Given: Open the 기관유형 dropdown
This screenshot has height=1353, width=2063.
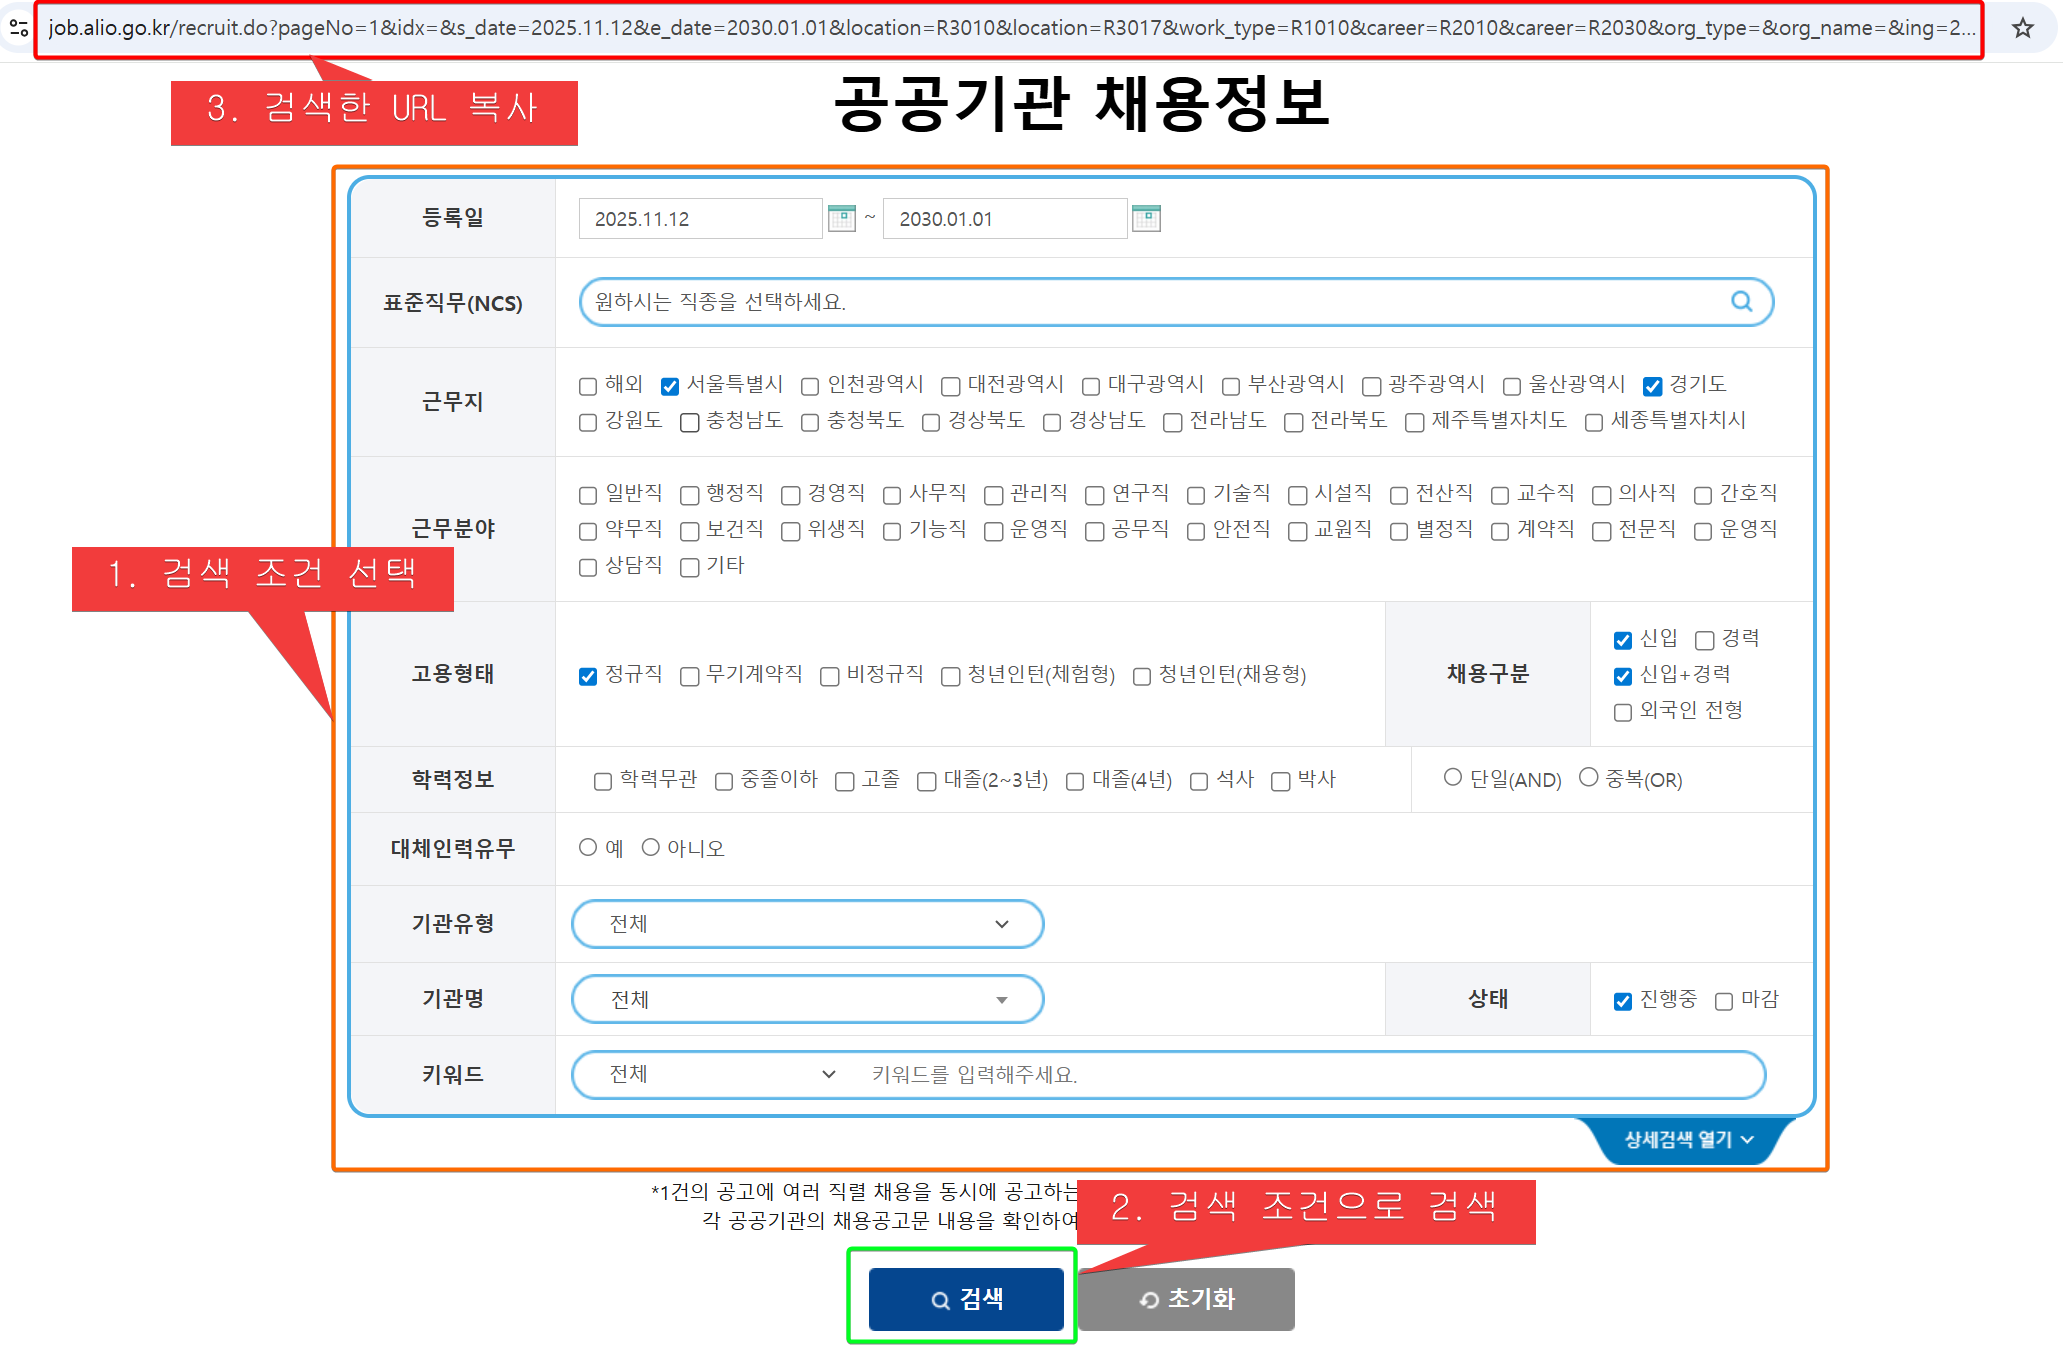Looking at the screenshot, I should point(807,923).
